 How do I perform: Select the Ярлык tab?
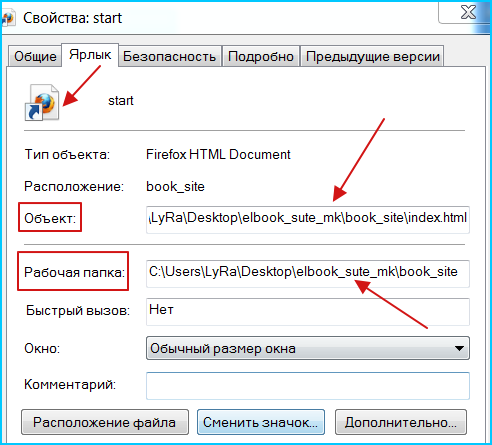click(x=90, y=55)
